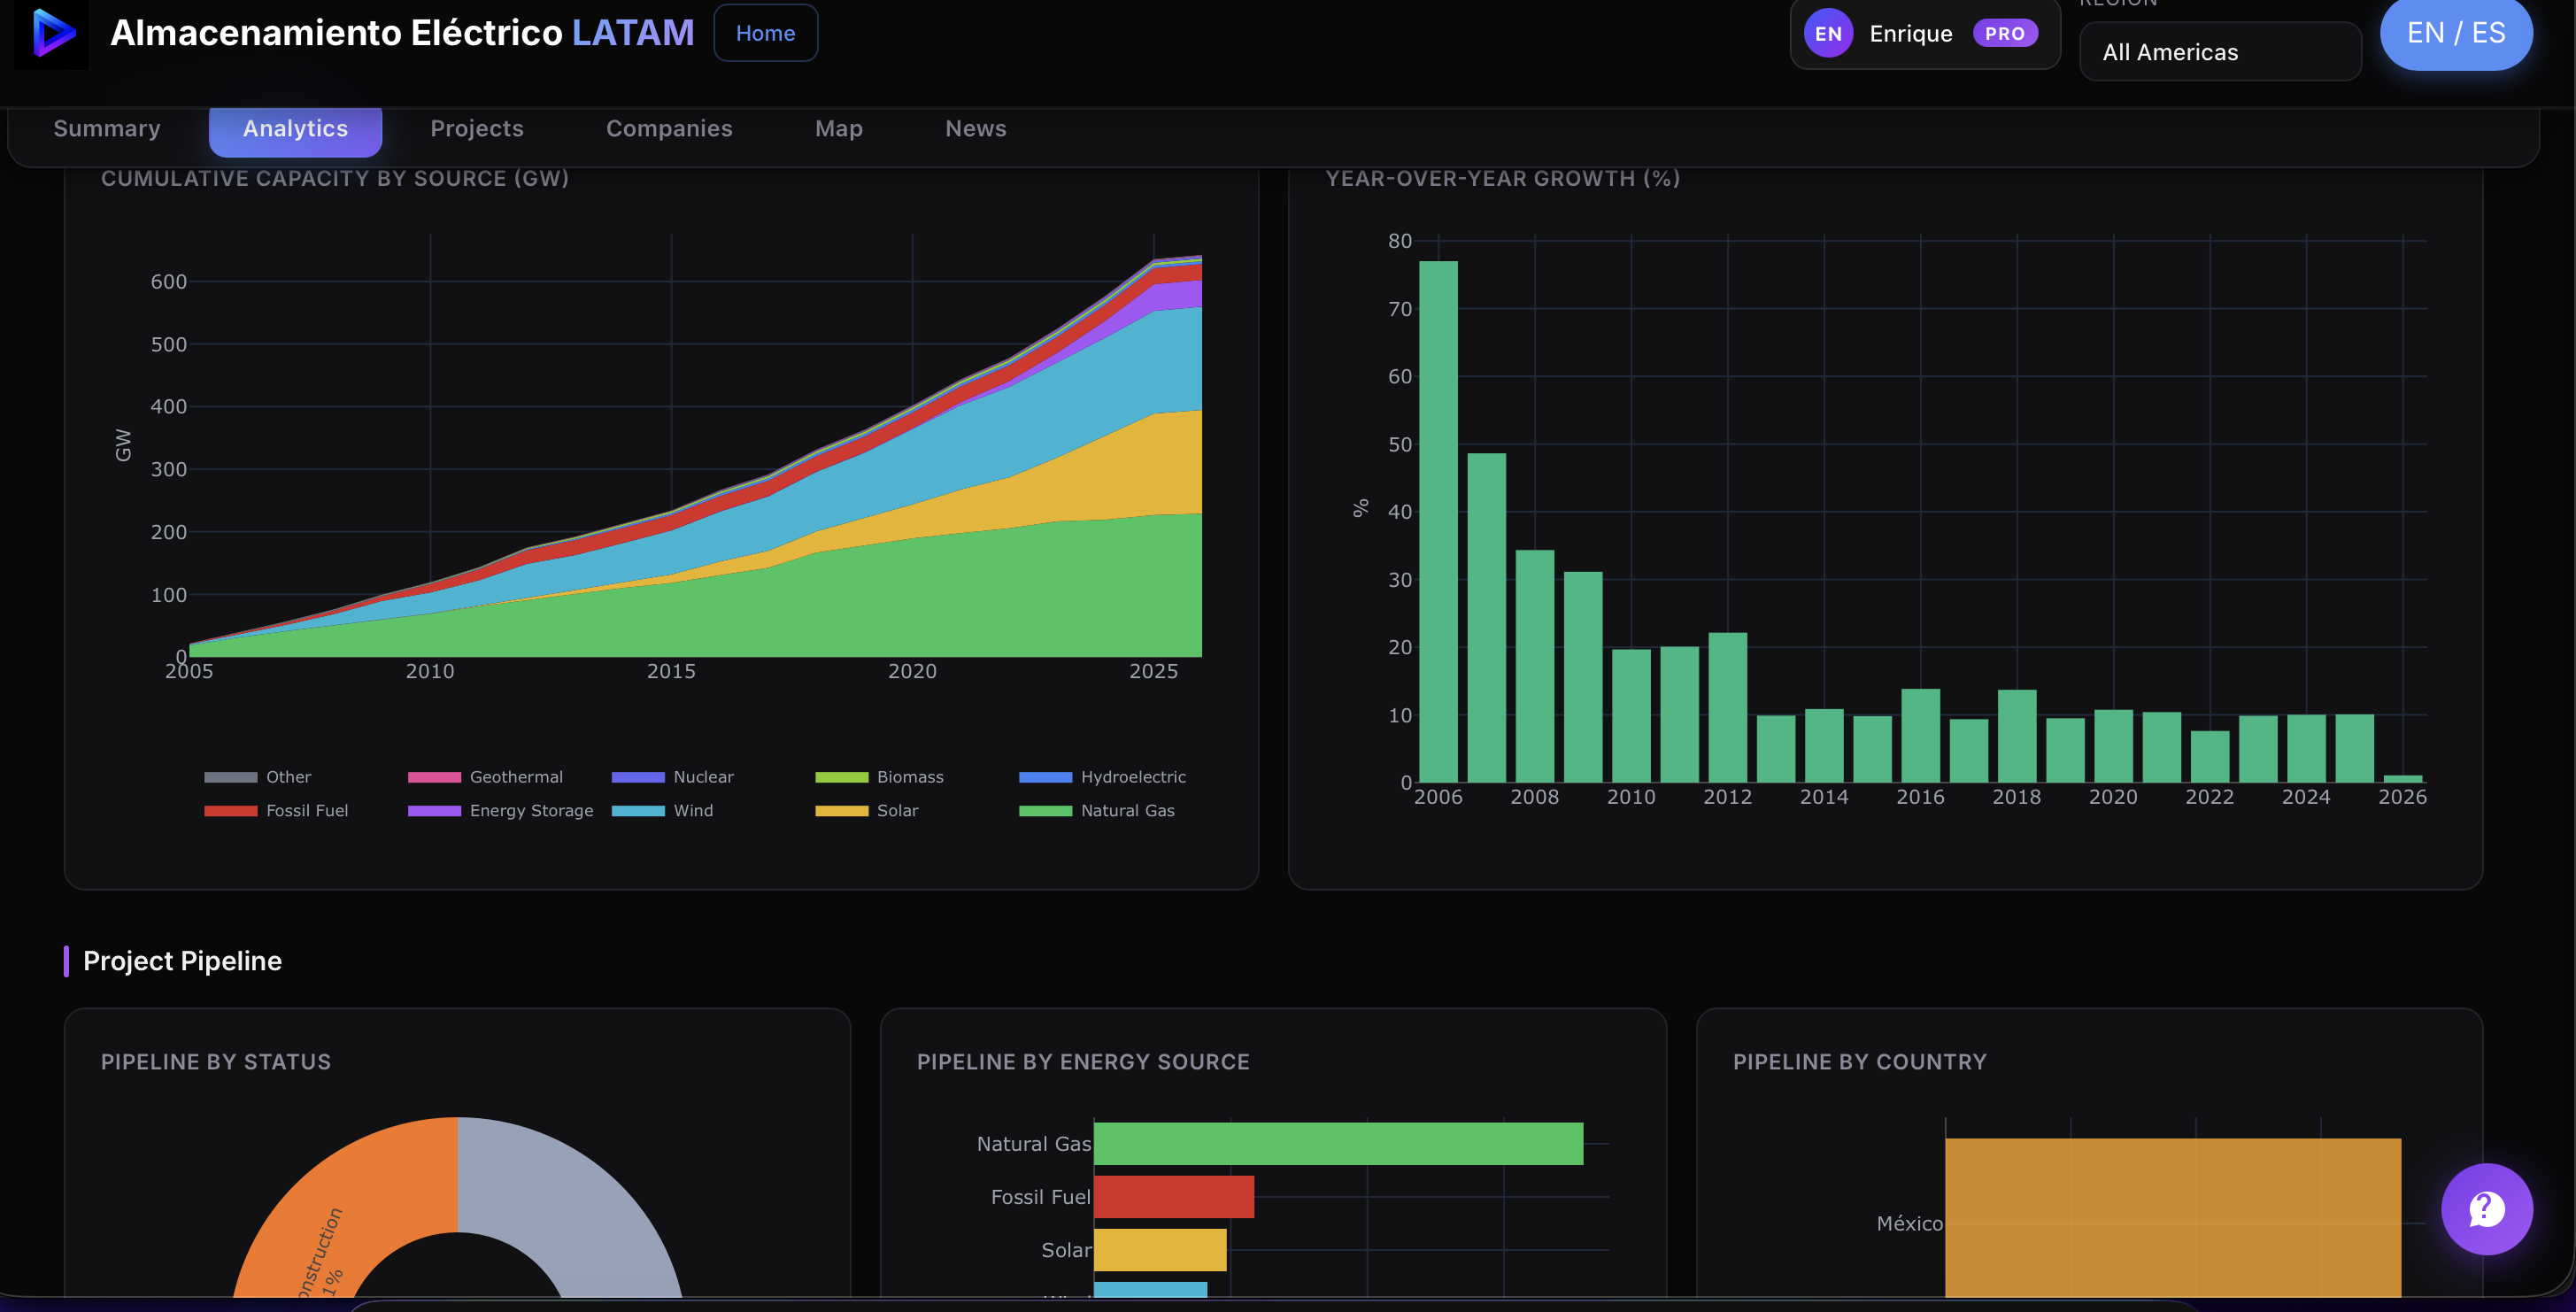Click the Home button
Screen dimensions: 2576x1312
765,32
